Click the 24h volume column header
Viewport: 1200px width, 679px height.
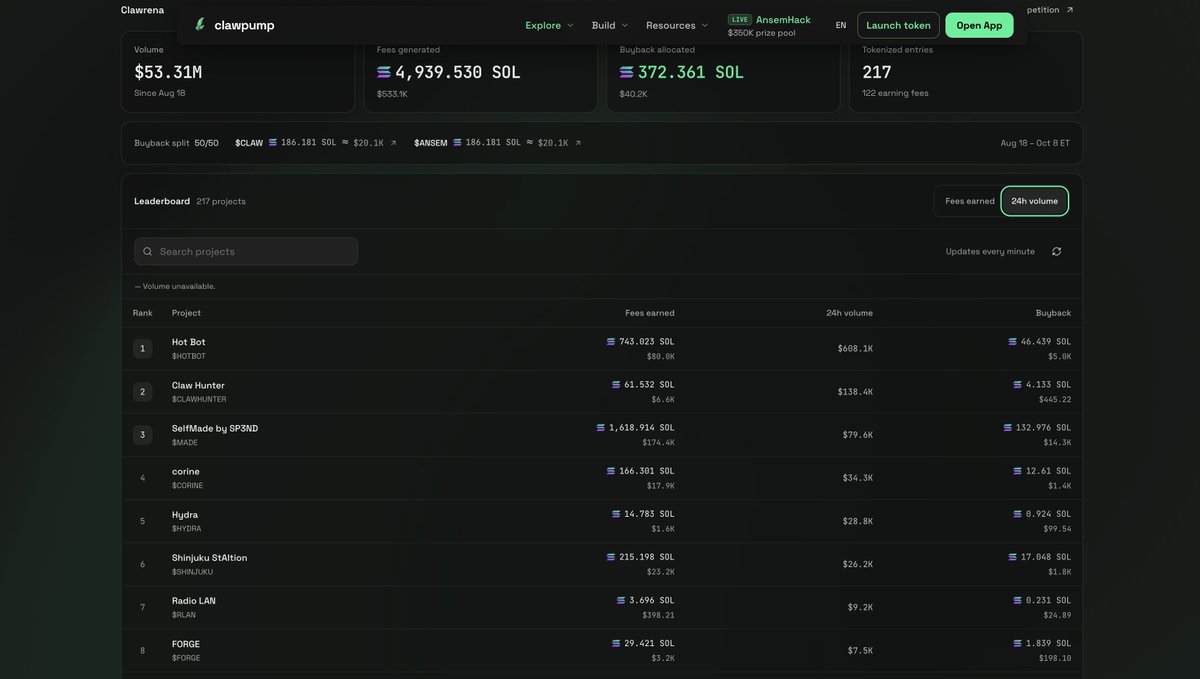coord(849,313)
